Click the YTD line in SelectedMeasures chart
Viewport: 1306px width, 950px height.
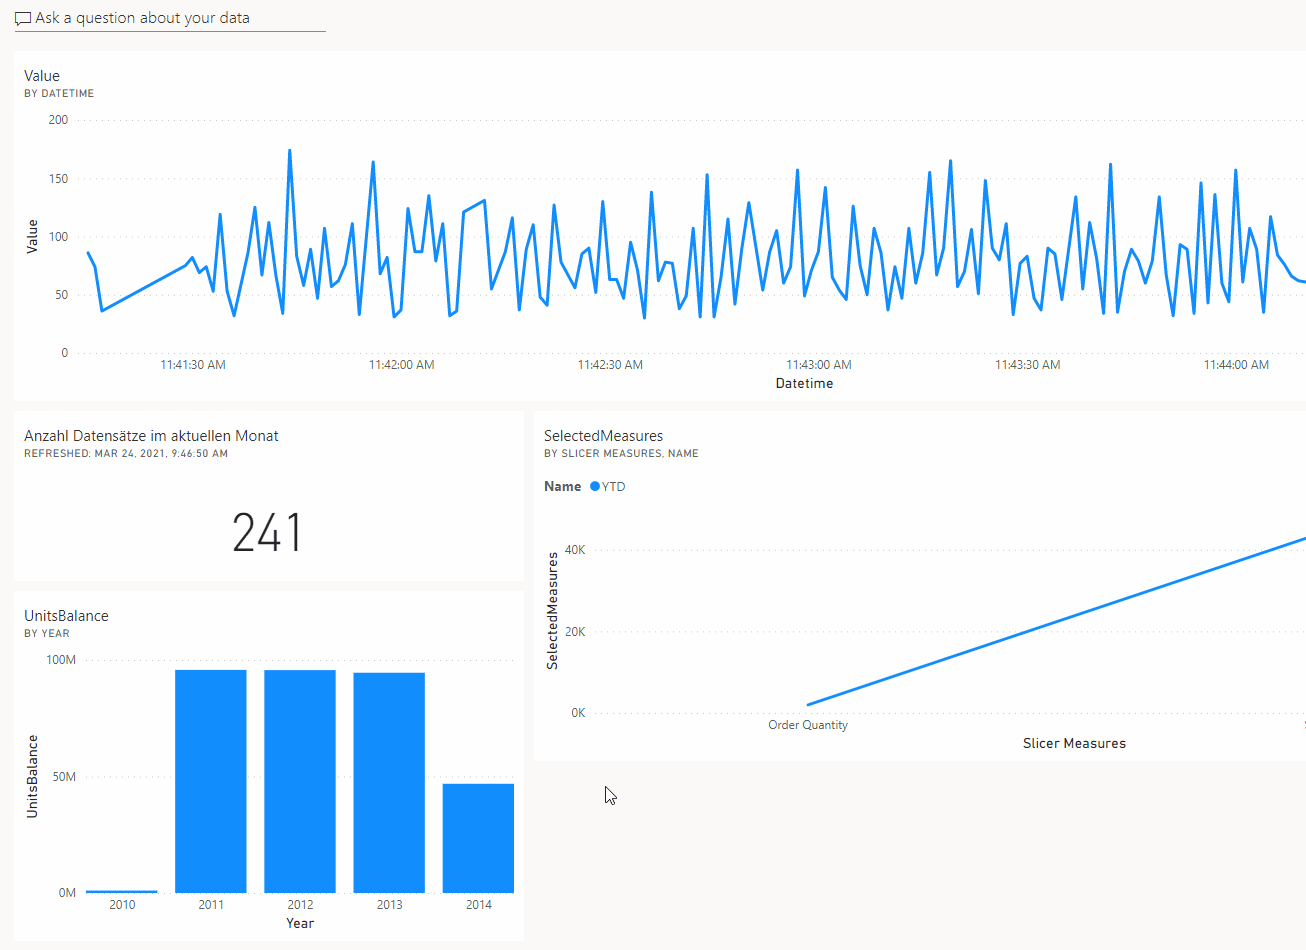(x=1056, y=621)
